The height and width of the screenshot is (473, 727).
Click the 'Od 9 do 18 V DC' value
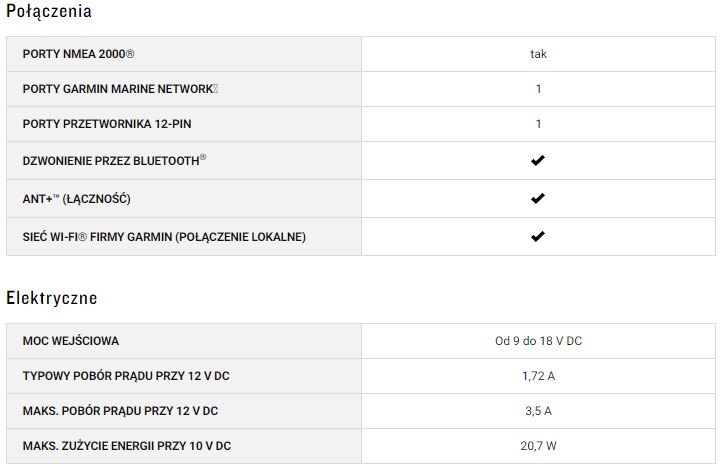point(538,341)
